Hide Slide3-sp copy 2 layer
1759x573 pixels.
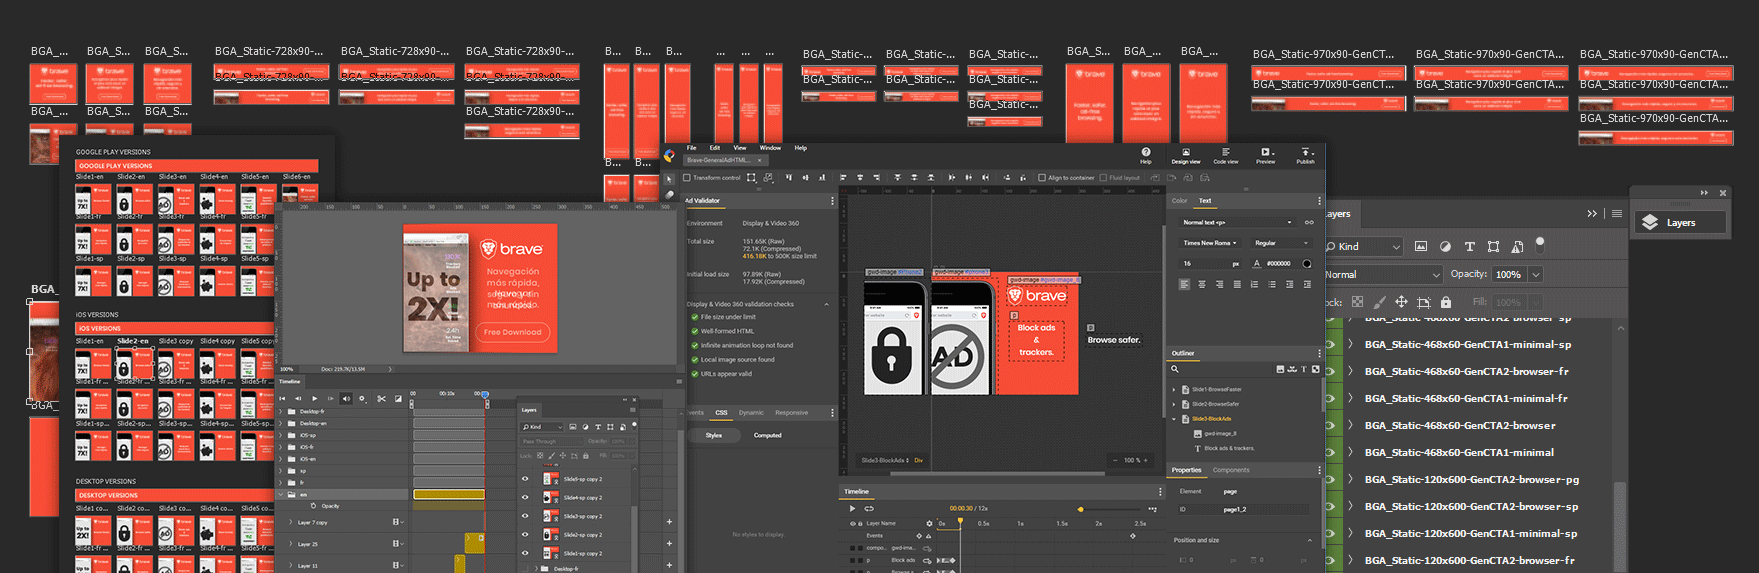point(525,516)
